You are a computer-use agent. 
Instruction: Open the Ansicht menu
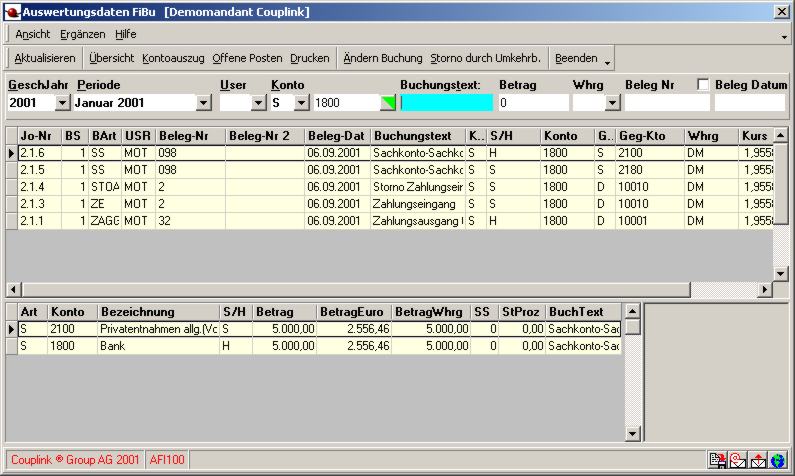click(33, 34)
